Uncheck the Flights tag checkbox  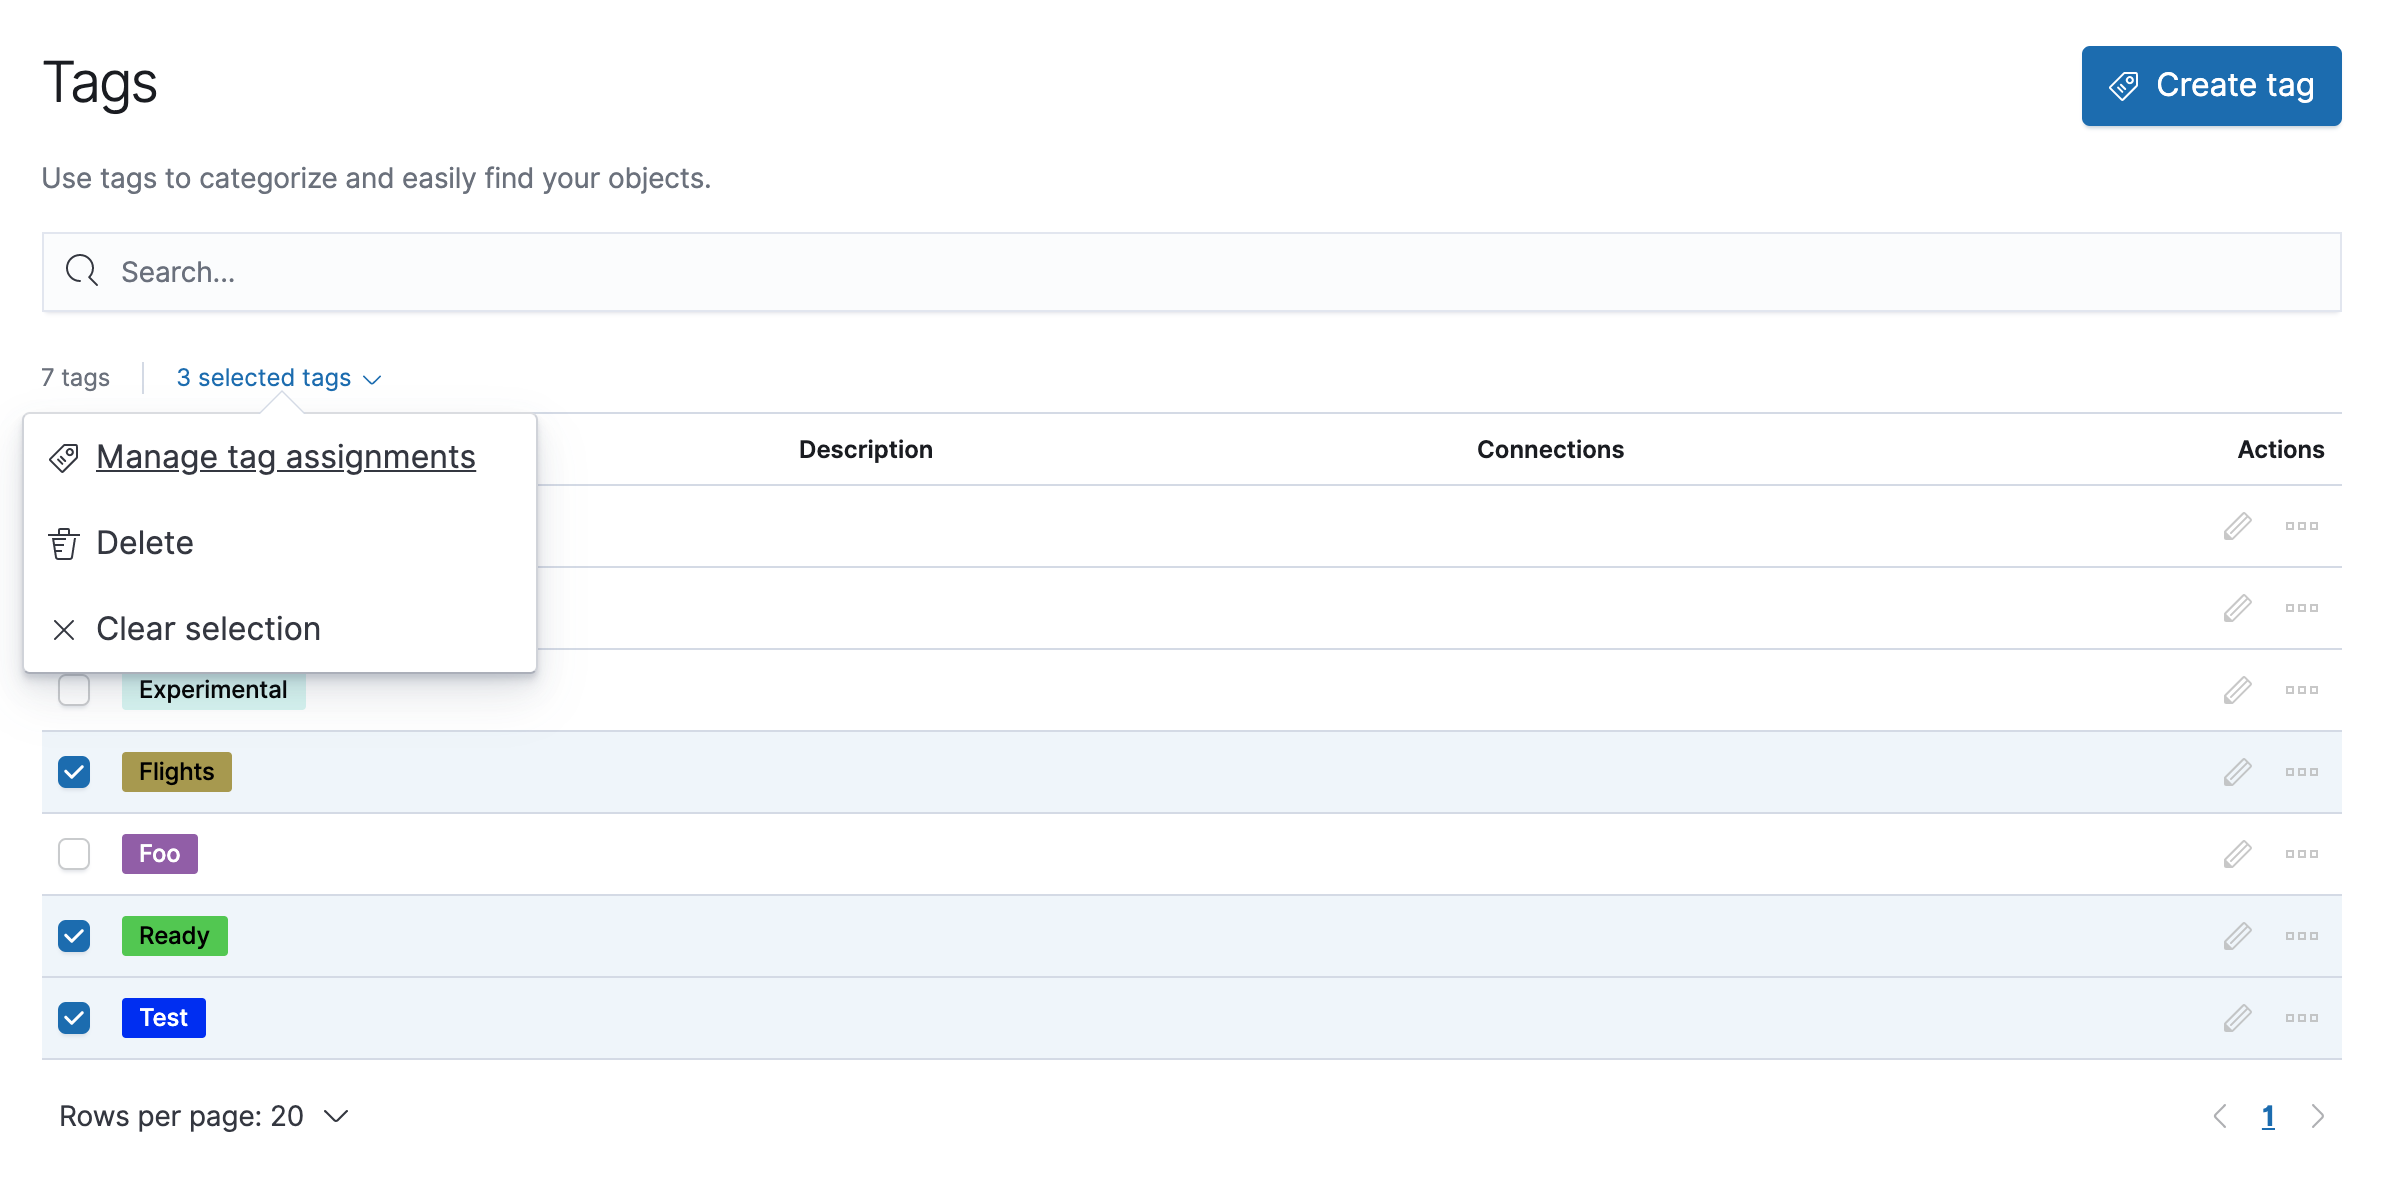click(x=73, y=771)
